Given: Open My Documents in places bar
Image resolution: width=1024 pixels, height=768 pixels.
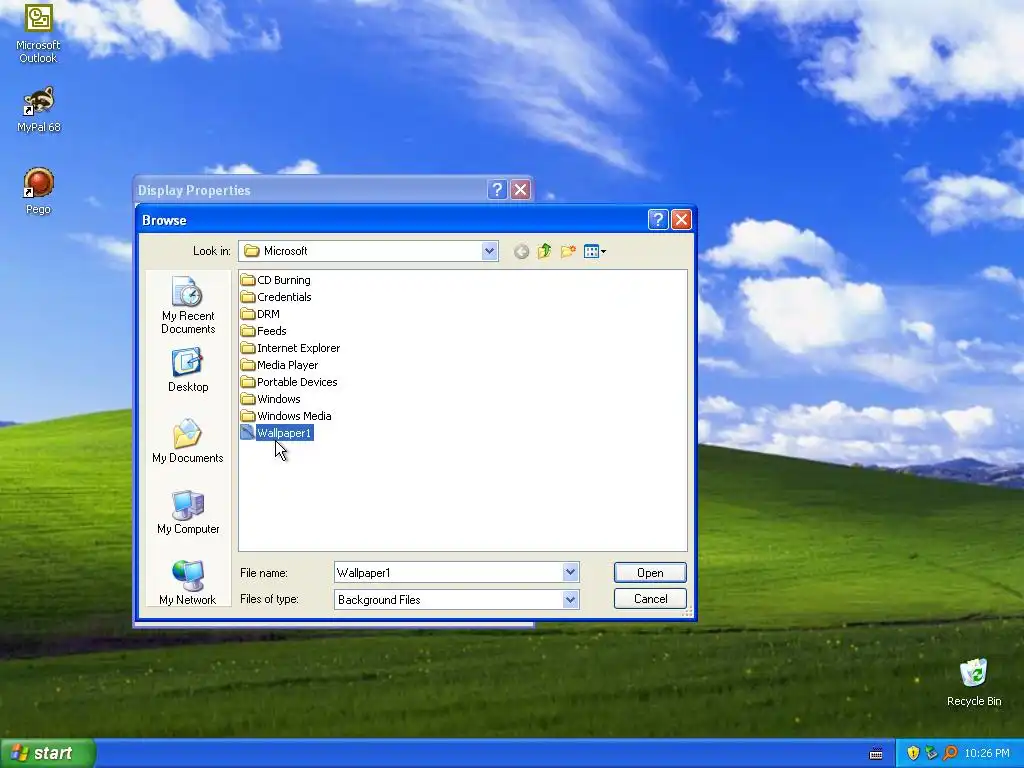Looking at the screenshot, I should coord(188,441).
